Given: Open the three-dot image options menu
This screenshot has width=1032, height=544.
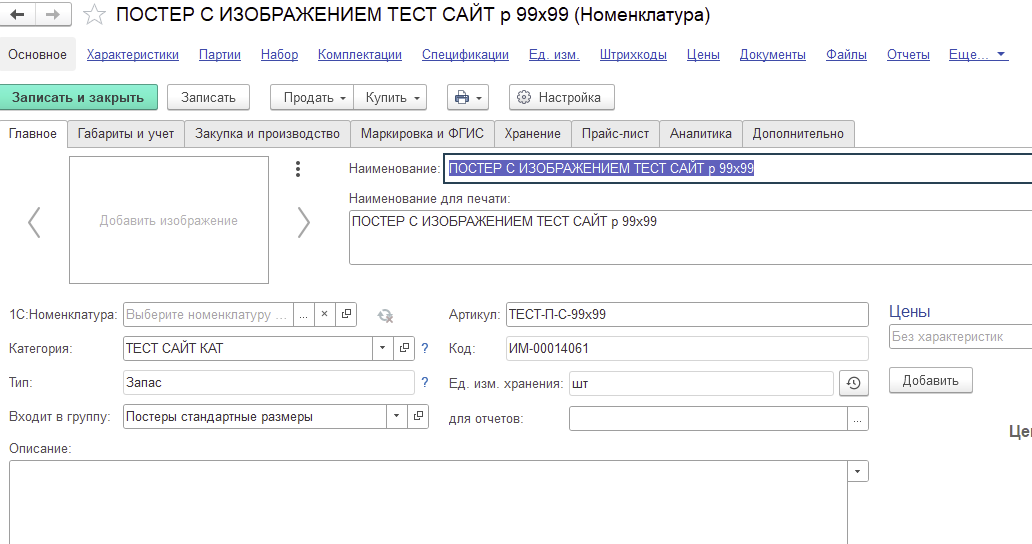Looking at the screenshot, I should click(x=298, y=169).
